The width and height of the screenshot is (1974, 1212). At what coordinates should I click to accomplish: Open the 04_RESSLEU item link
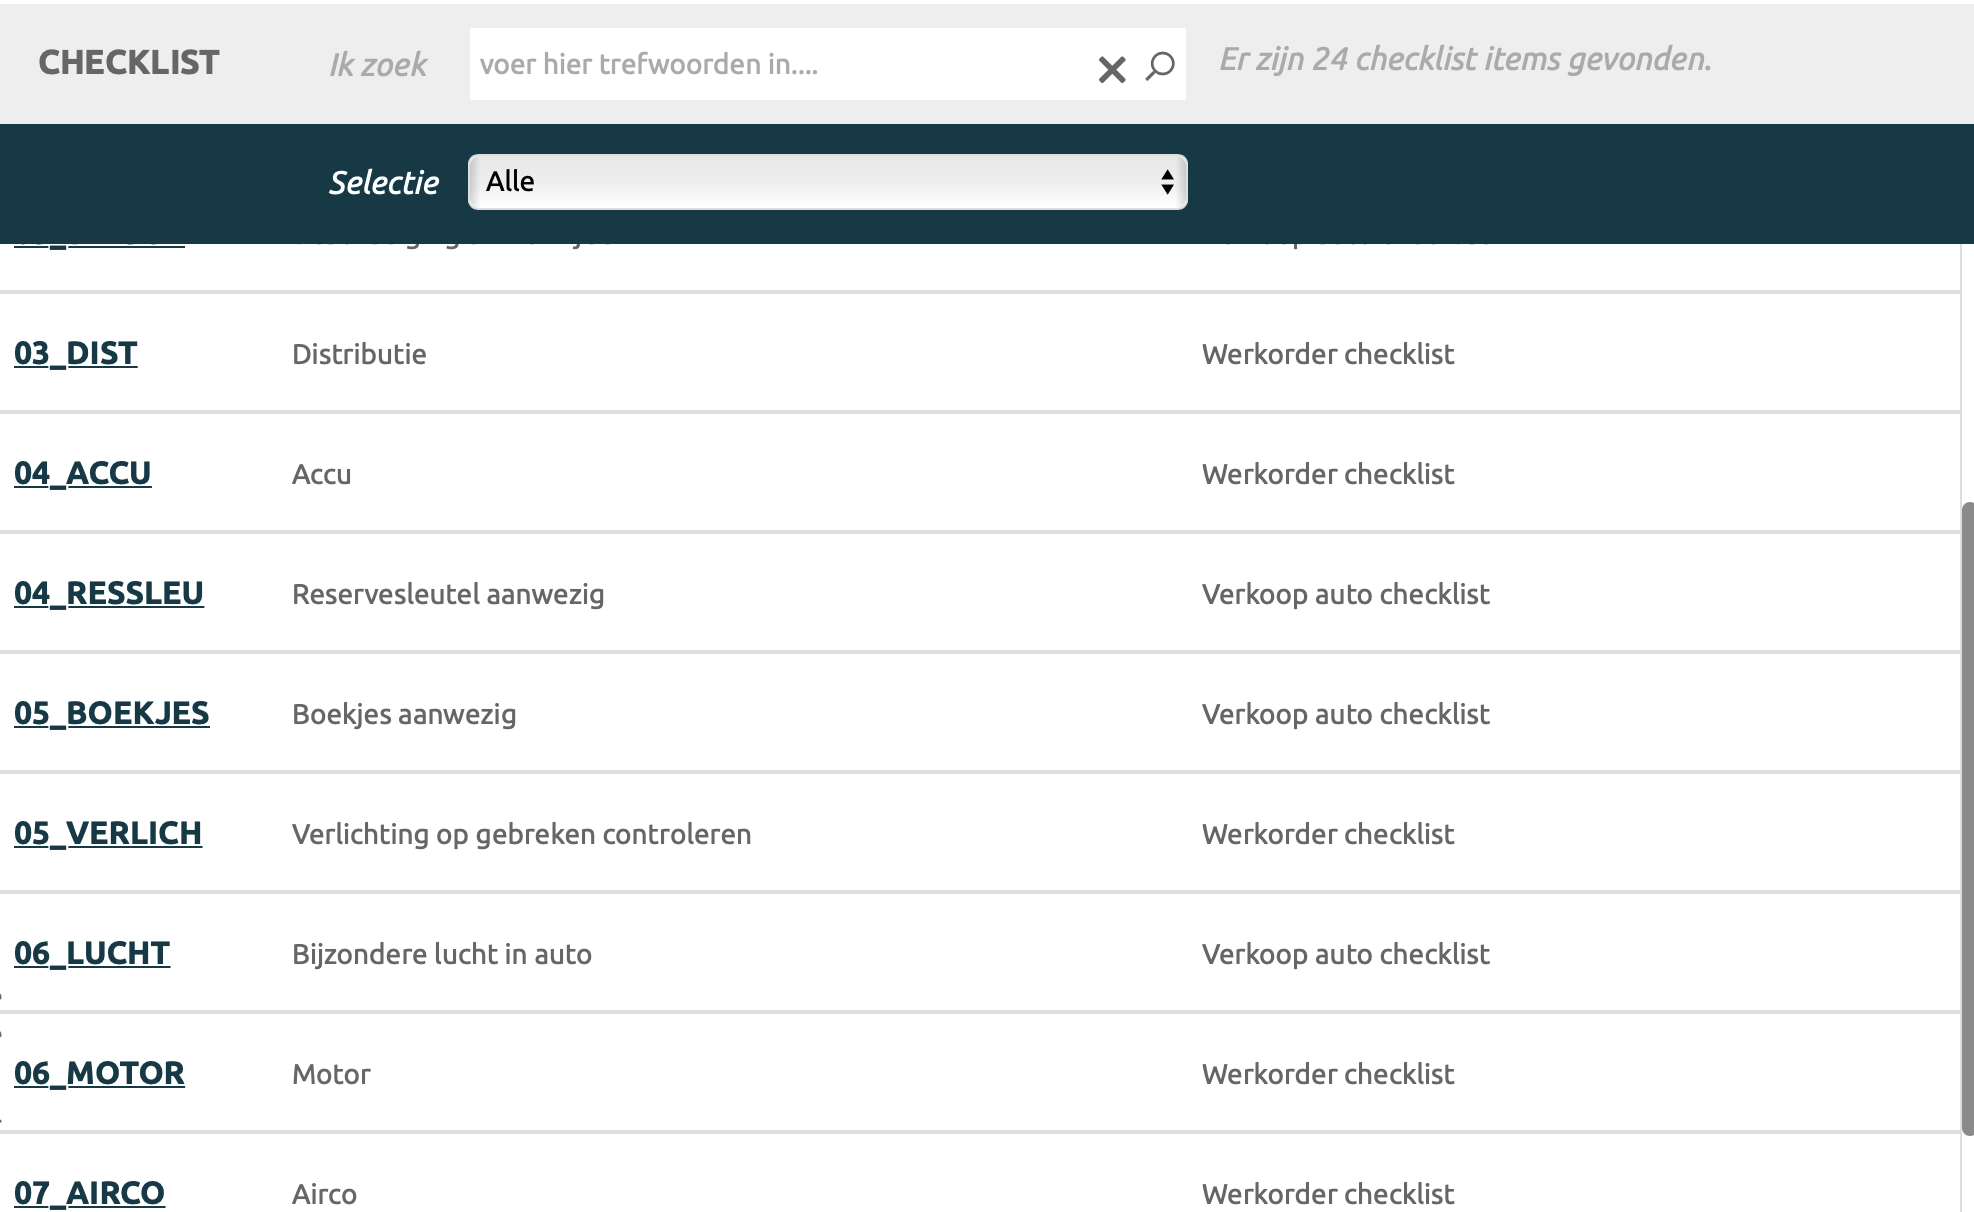tap(109, 593)
